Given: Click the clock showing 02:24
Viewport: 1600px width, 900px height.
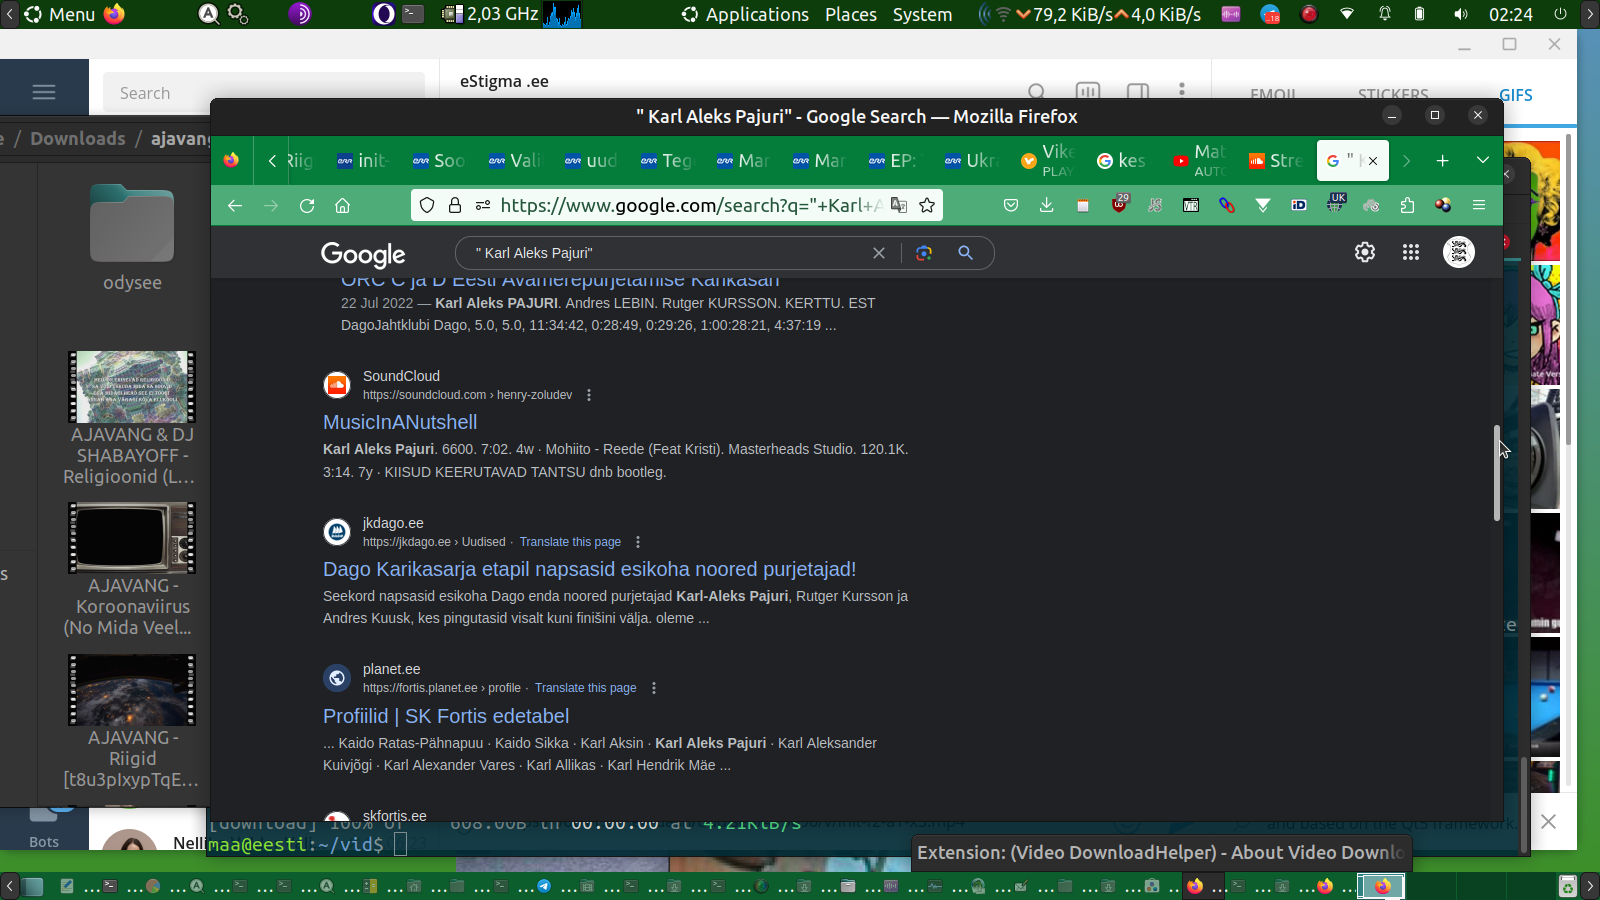Looking at the screenshot, I should click(x=1510, y=14).
